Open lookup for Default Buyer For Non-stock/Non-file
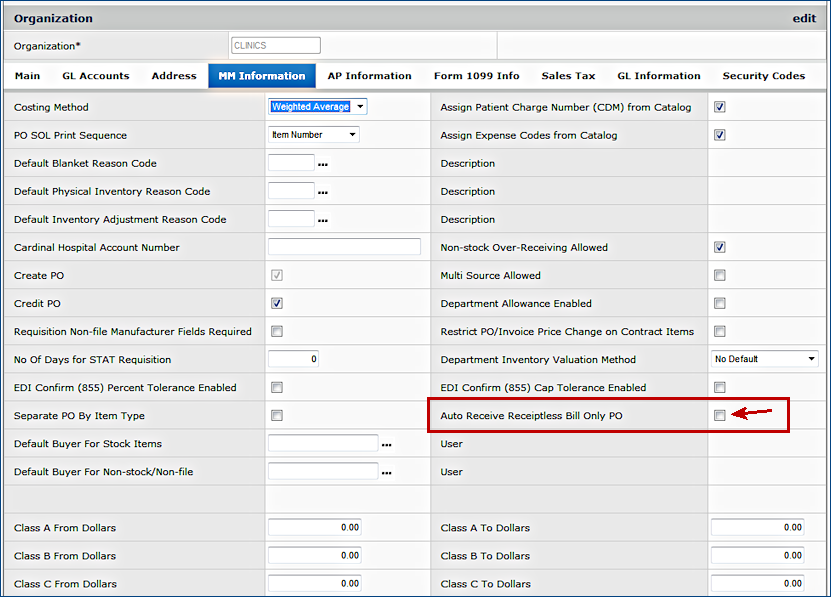 386,472
